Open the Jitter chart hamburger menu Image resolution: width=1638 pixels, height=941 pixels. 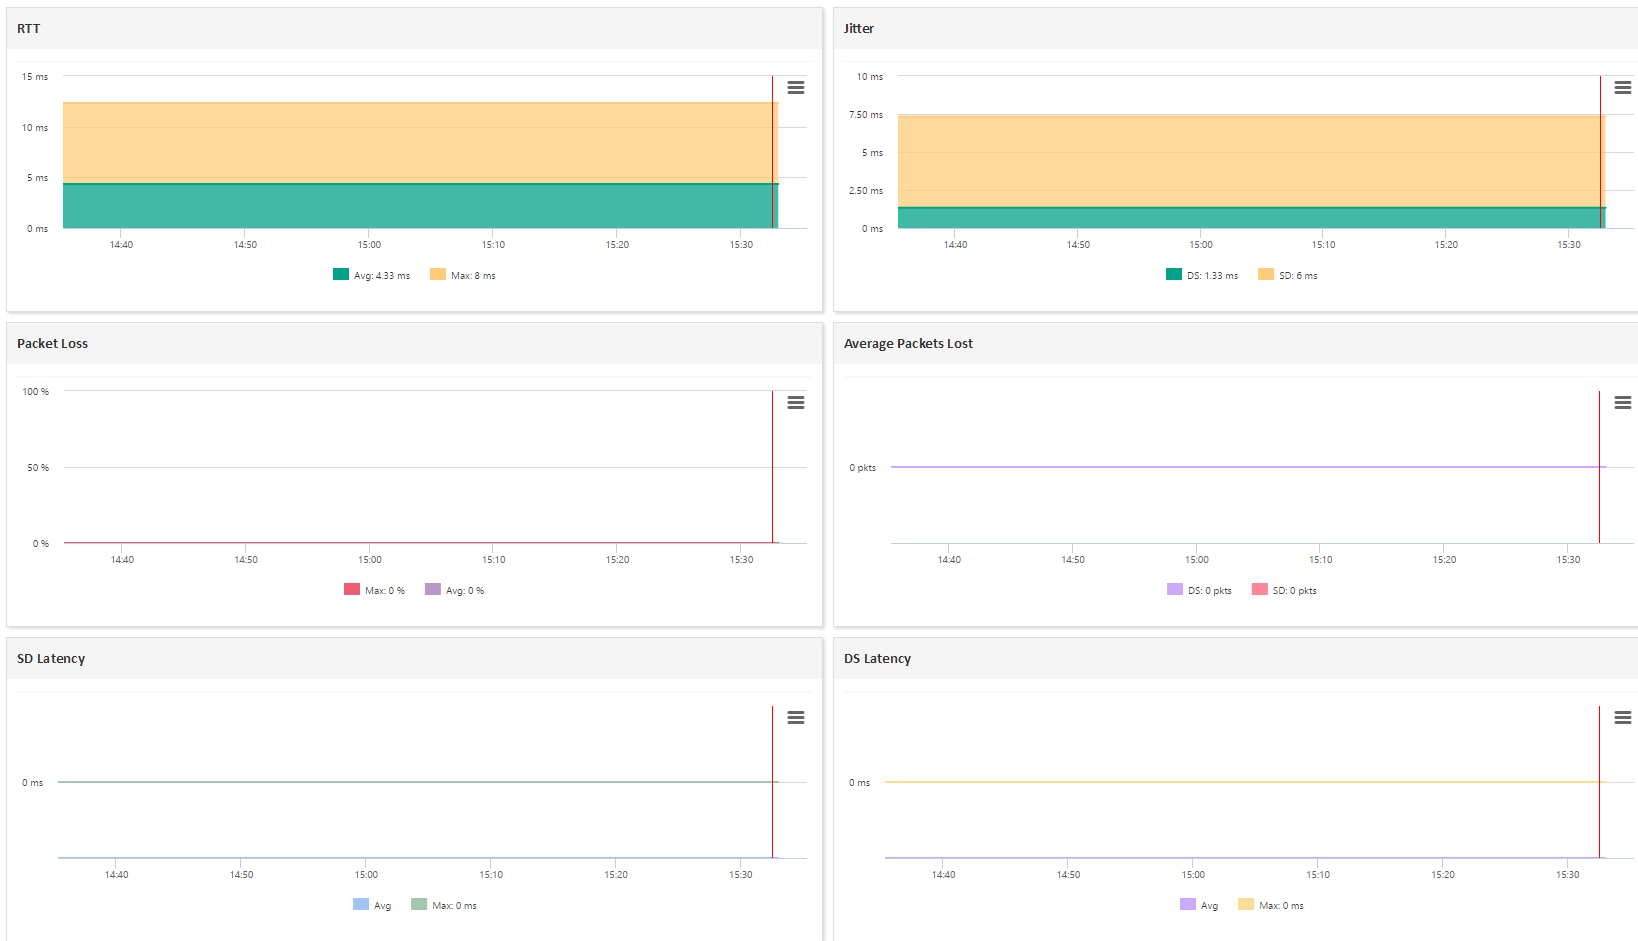point(1622,88)
